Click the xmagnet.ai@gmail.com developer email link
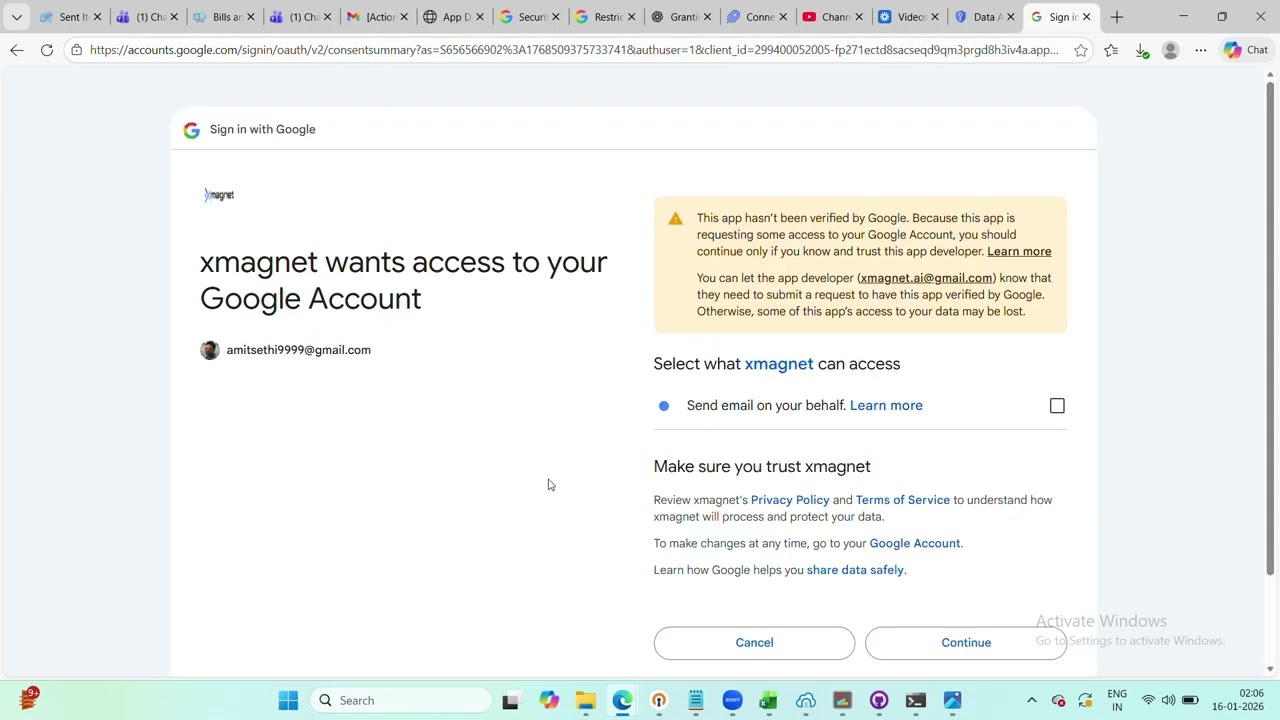The image size is (1280, 720). coord(926,278)
